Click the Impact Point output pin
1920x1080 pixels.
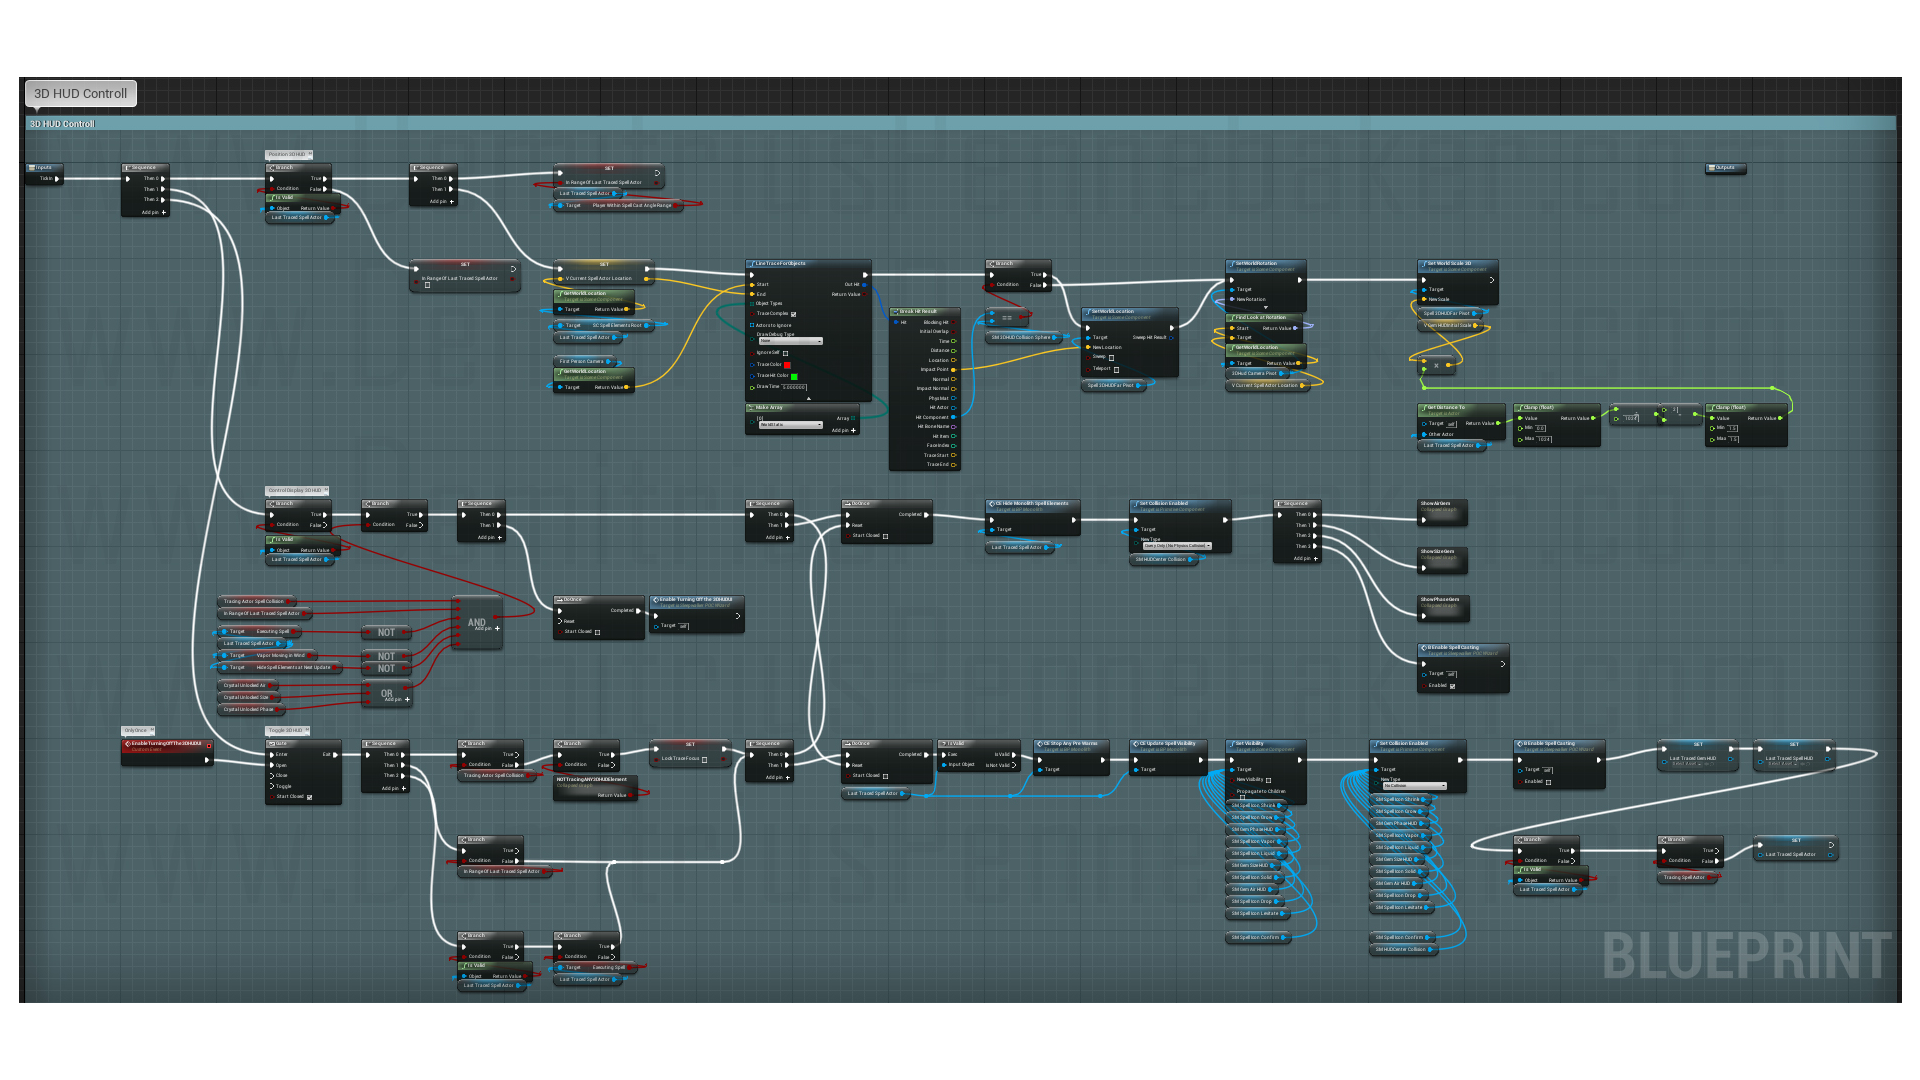point(954,370)
